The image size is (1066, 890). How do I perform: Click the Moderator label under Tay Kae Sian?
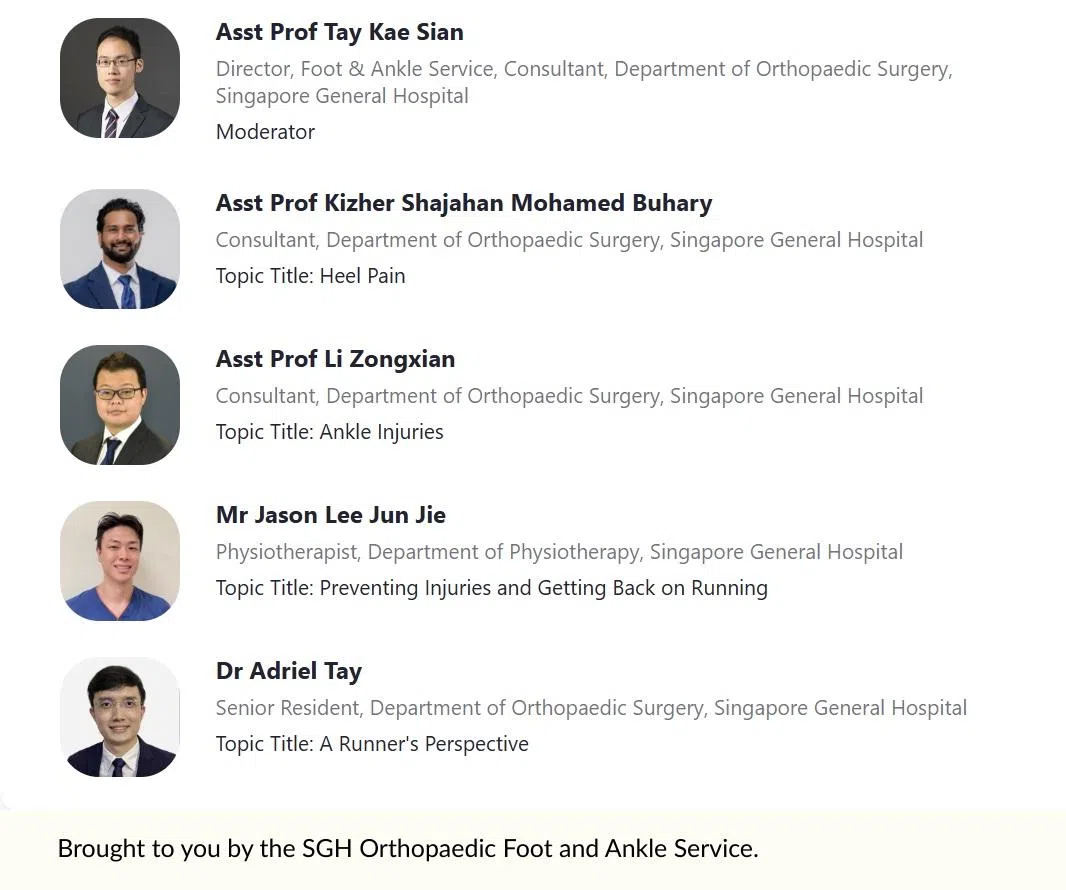[265, 132]
